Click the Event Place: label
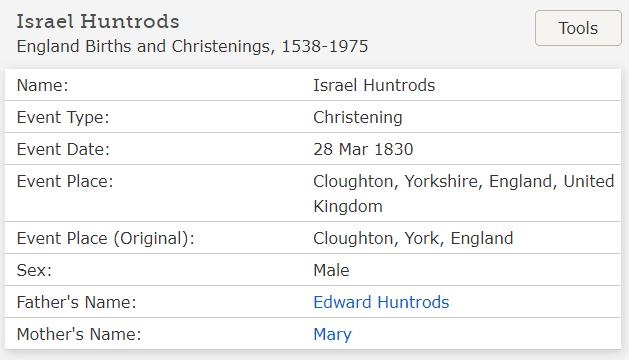 [65, 181]
